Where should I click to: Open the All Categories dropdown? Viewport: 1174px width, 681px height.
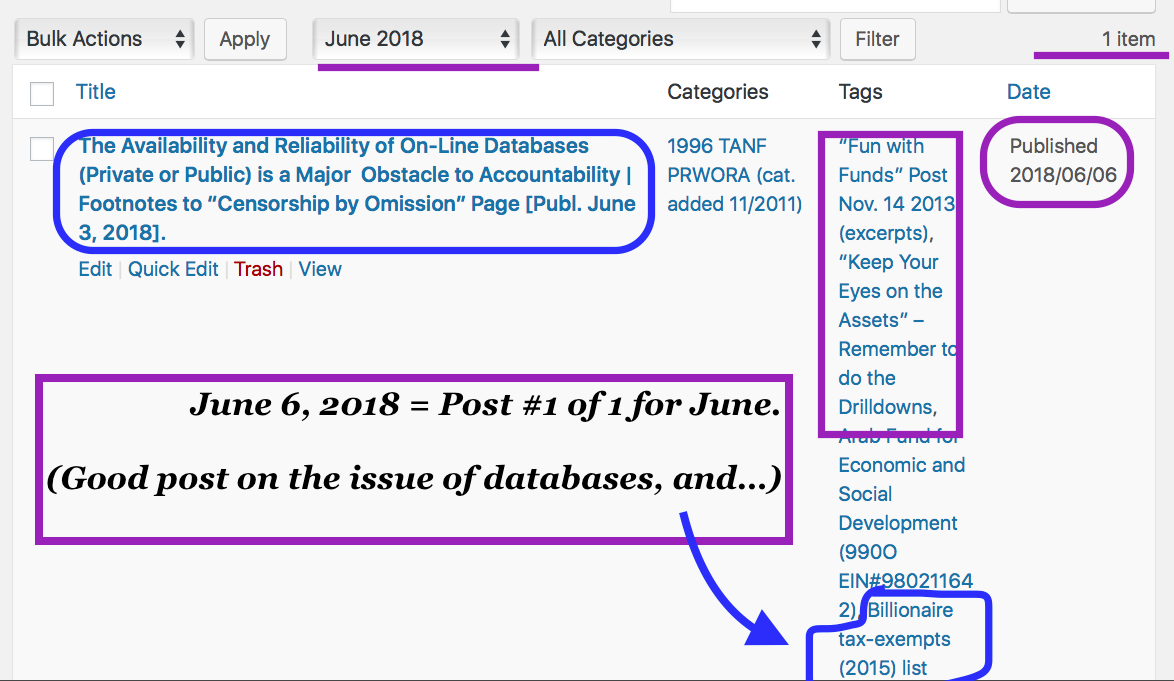[x=680, y=39]
